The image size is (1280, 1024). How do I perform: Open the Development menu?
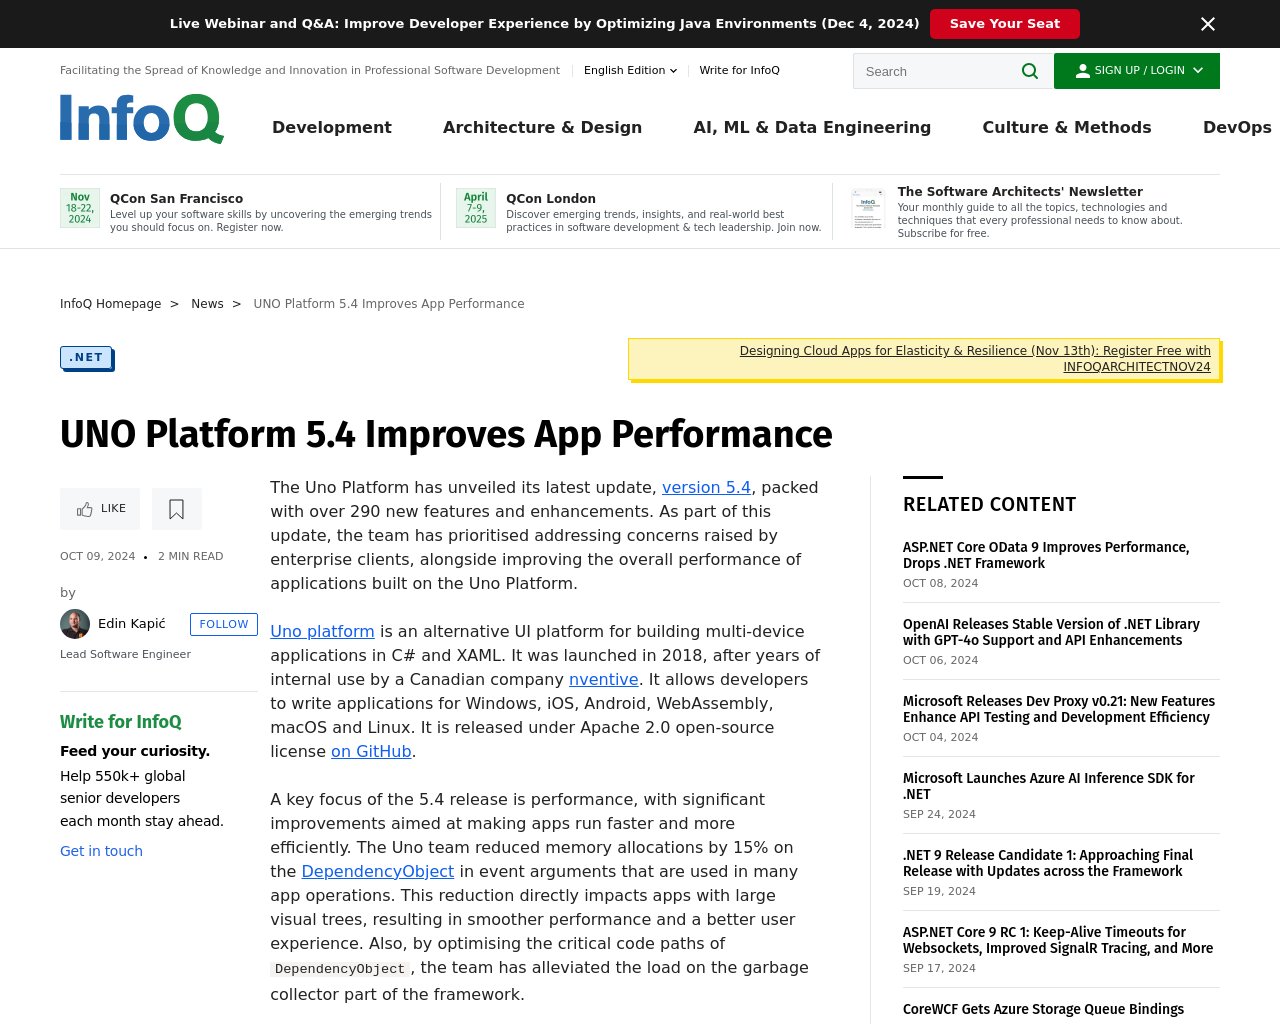(332, 127)
